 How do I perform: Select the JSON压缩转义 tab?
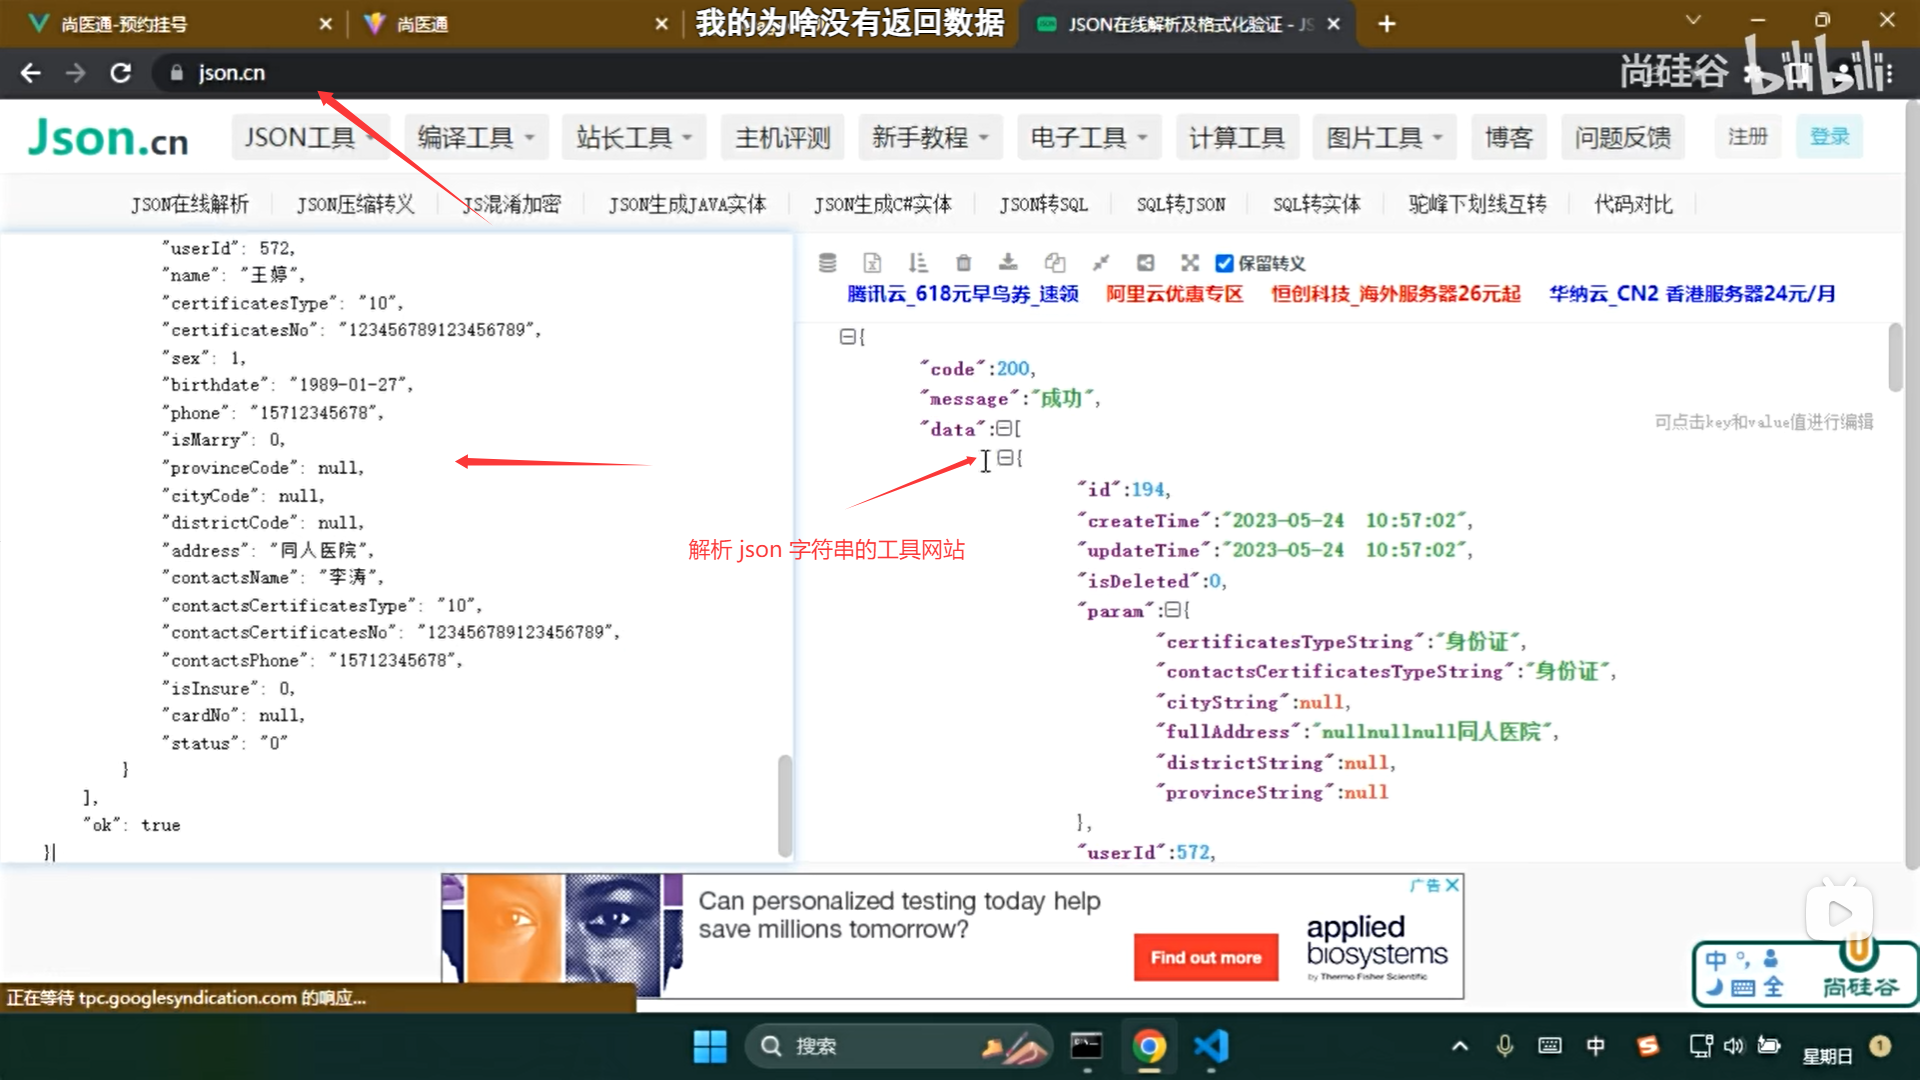(355, 204)
